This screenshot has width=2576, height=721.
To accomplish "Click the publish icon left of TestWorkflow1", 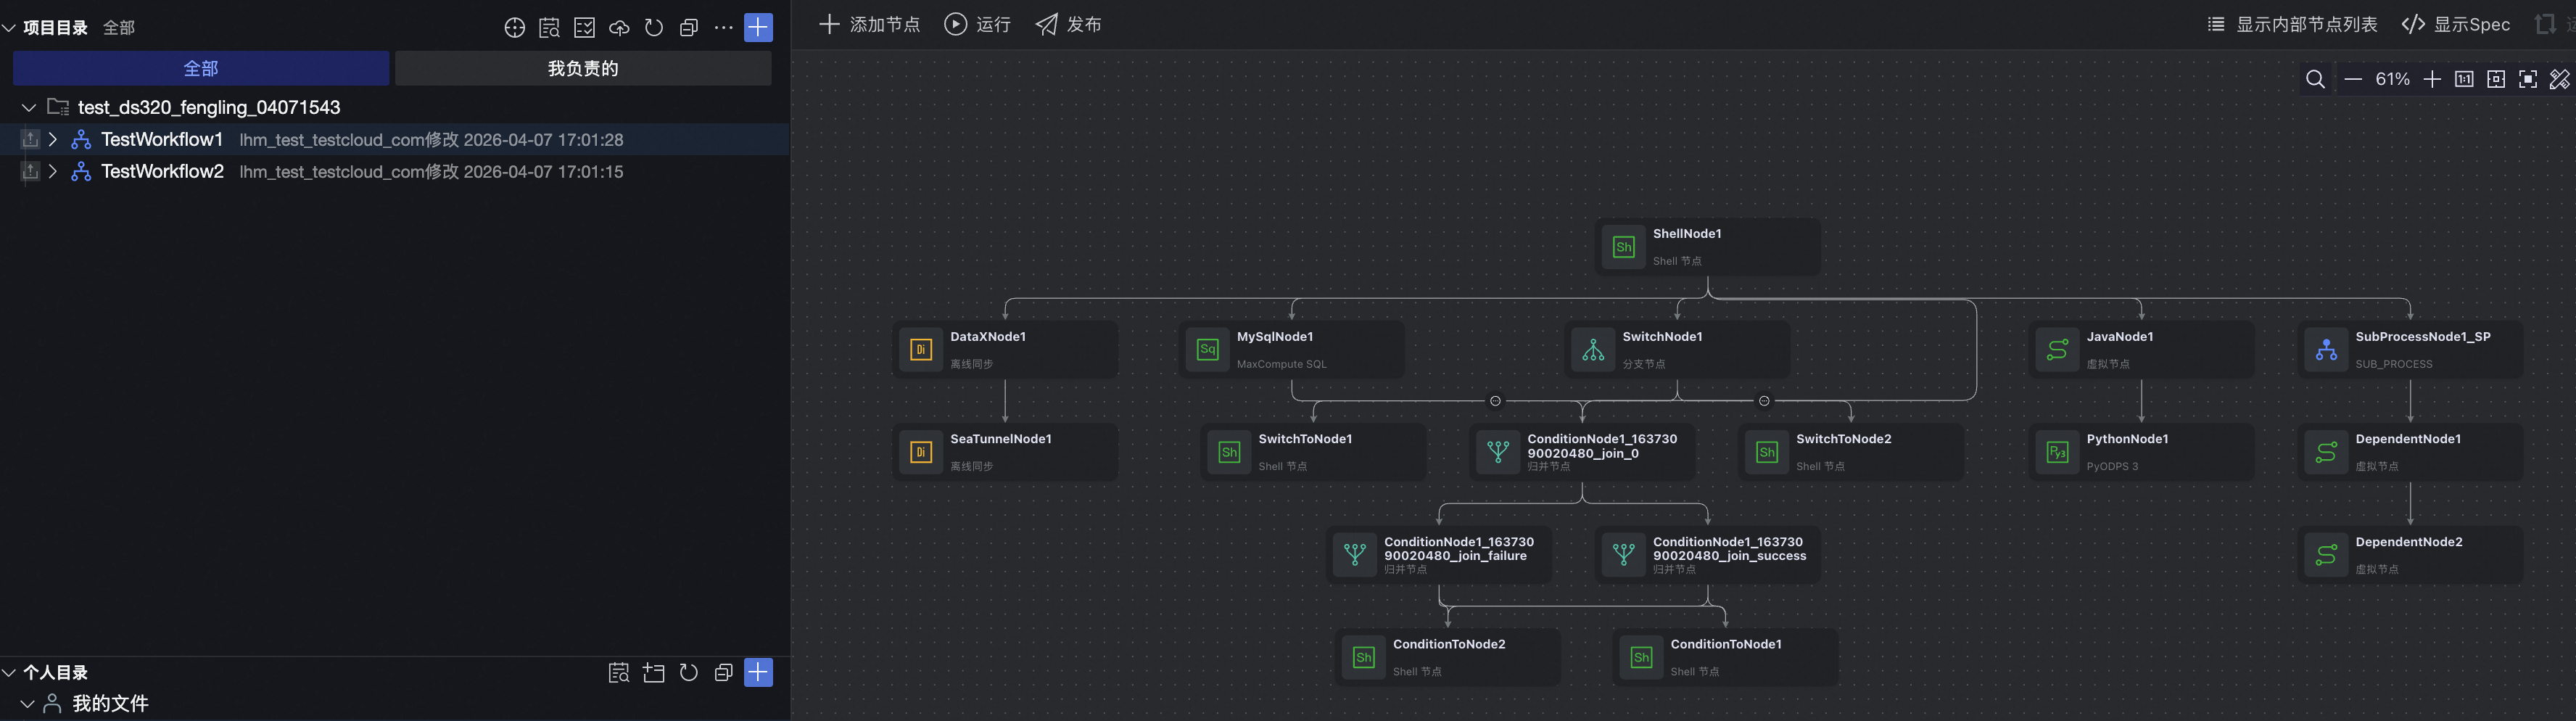I will pyautogui.click(x=30, y=139).
